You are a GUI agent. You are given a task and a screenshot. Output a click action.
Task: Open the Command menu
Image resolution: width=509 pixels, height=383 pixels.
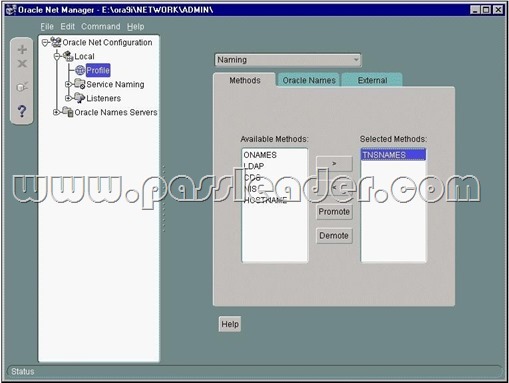tap(101, 27)
